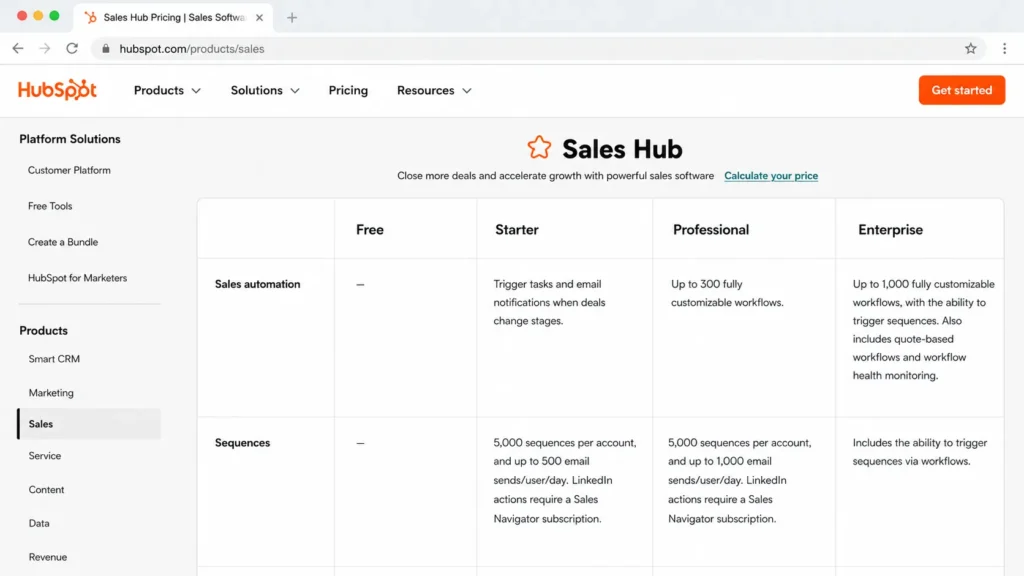Click the Platform Solutions sidebar heading

click(x=70, y=139)
